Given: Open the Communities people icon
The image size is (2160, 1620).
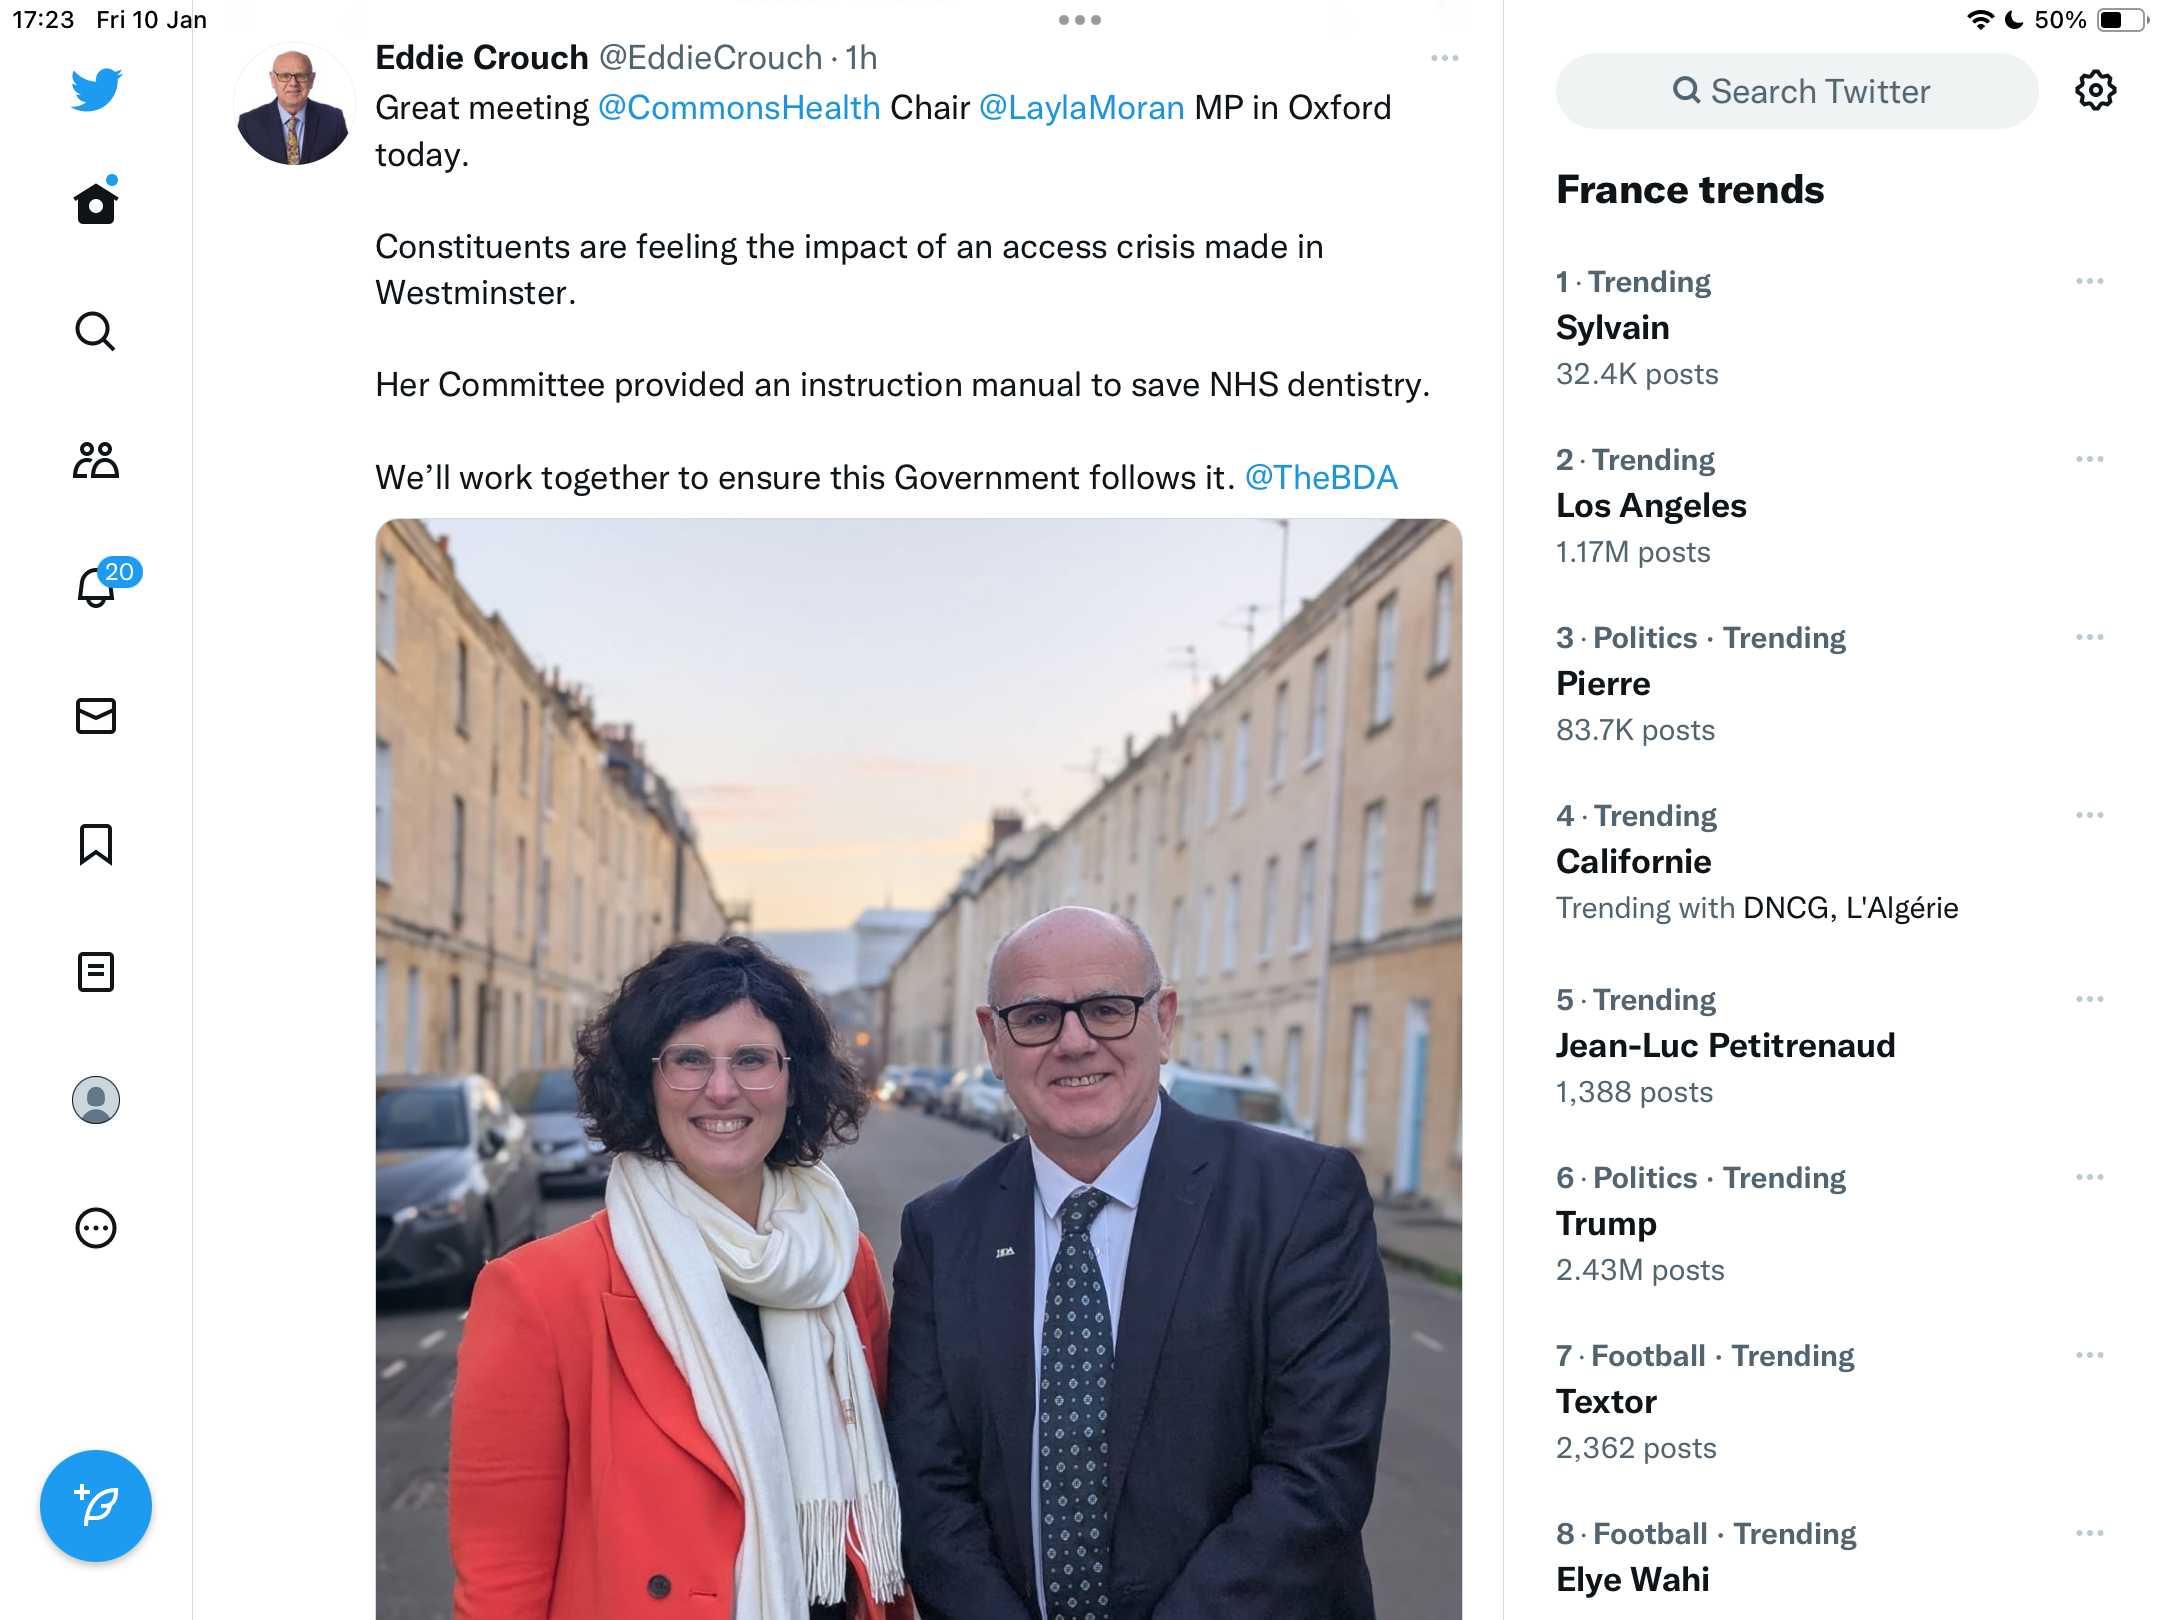Looking at the screenshot, I should click(x=96, y=460).
